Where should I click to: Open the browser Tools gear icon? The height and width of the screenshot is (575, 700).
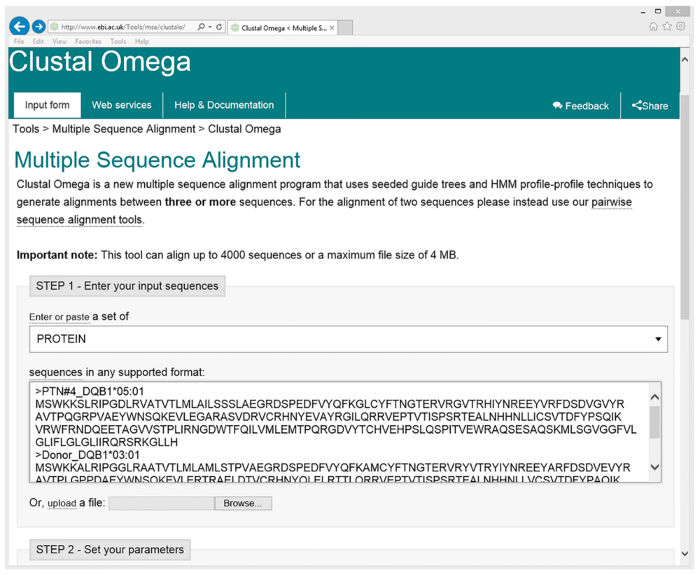681,27
